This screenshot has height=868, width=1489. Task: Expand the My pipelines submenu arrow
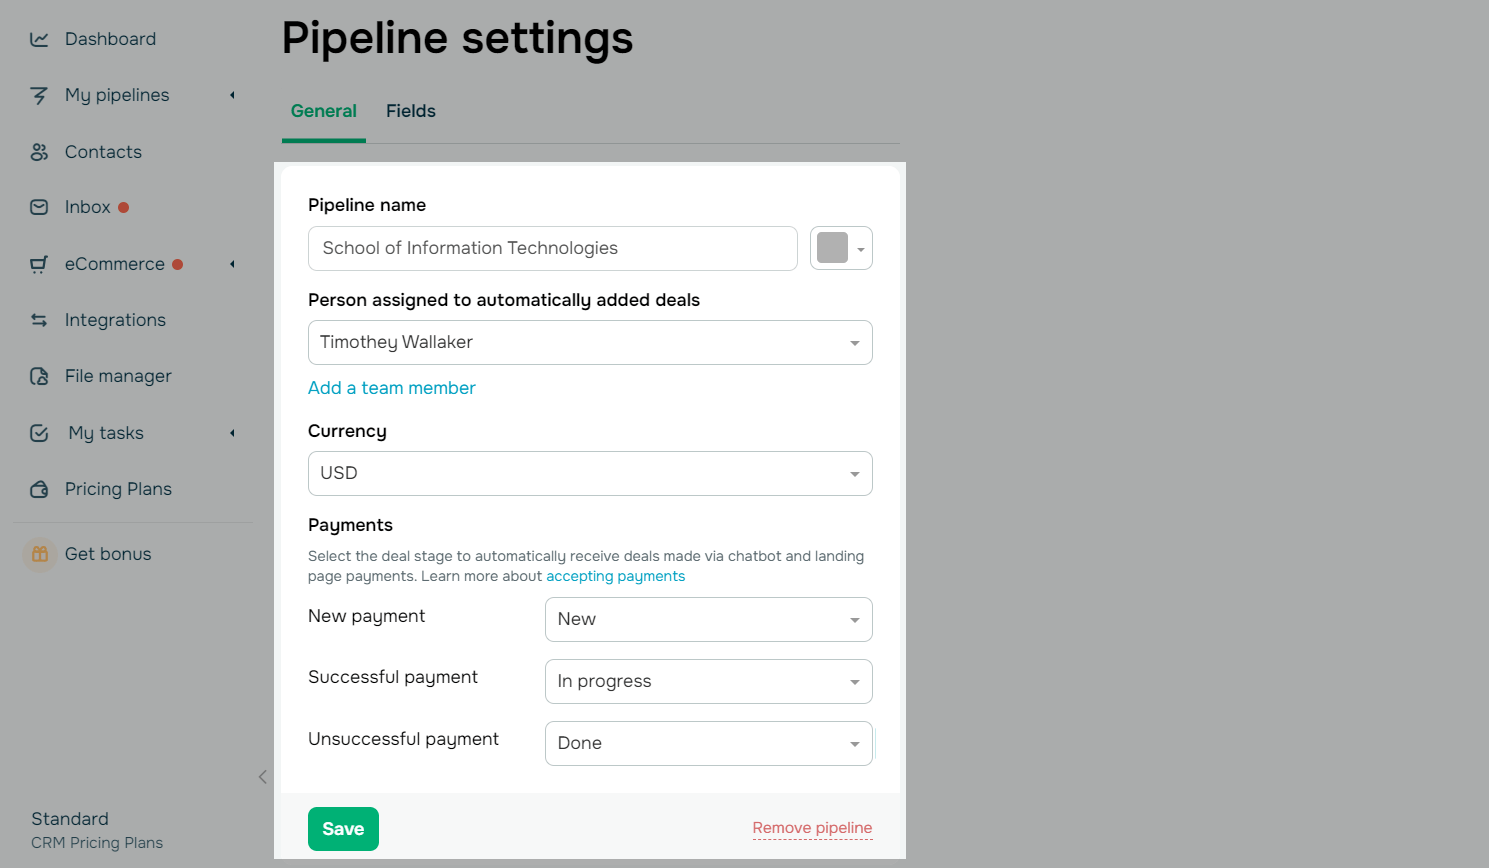tap(232, 95)
